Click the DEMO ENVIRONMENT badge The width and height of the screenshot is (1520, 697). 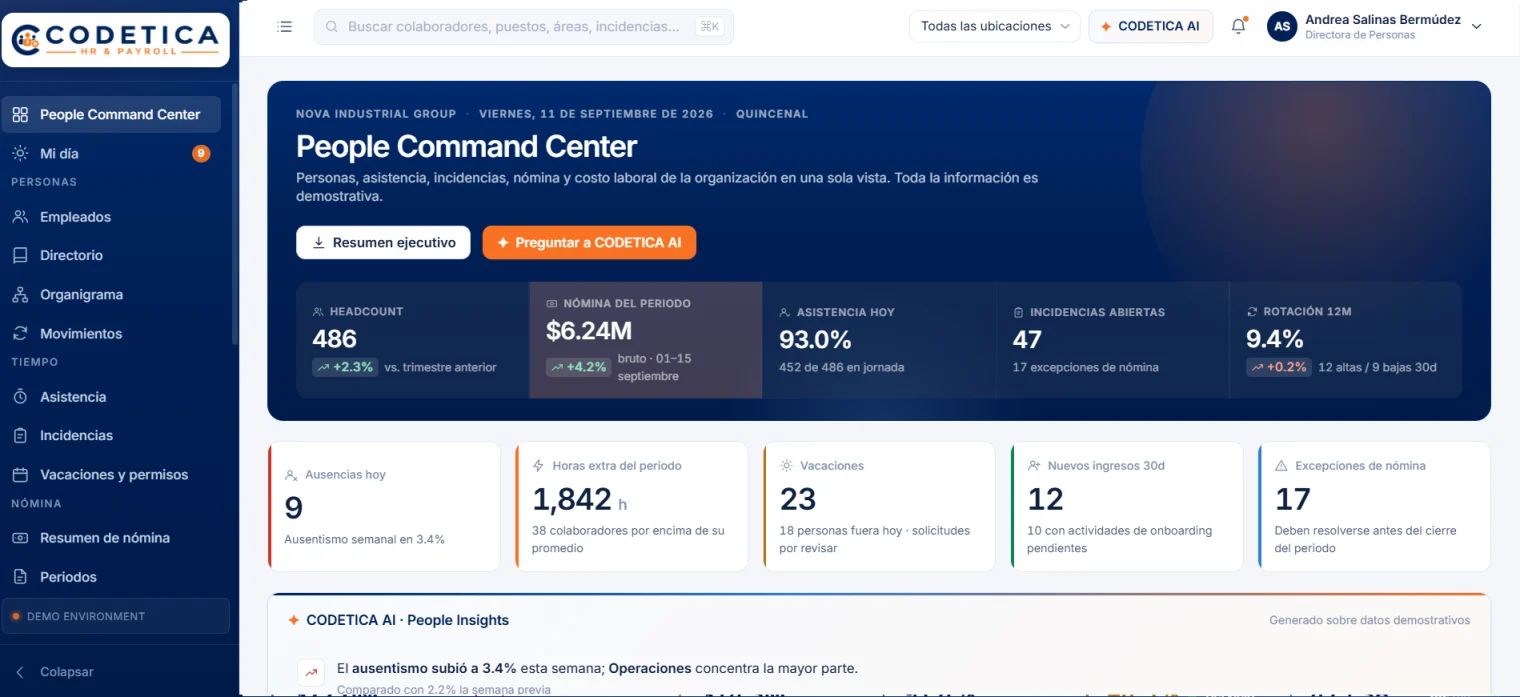(116, 616)
